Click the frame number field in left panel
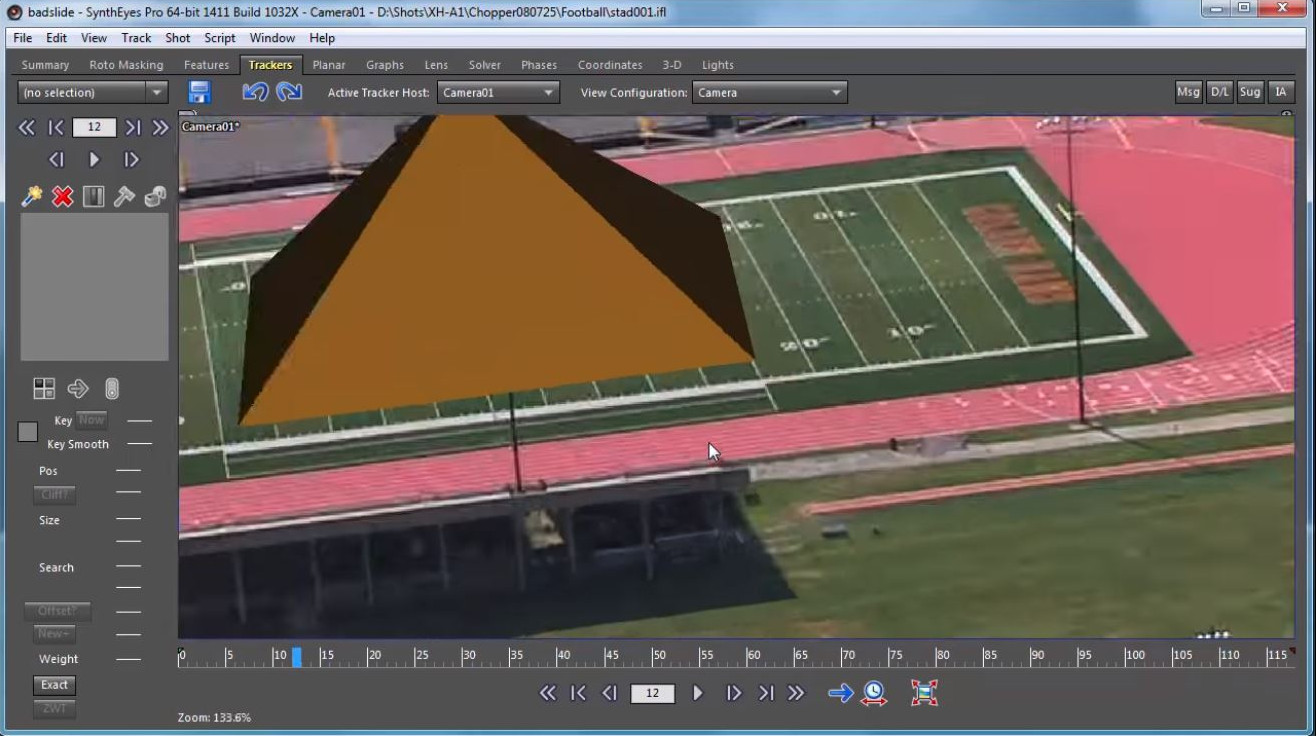 coord(94,127)
